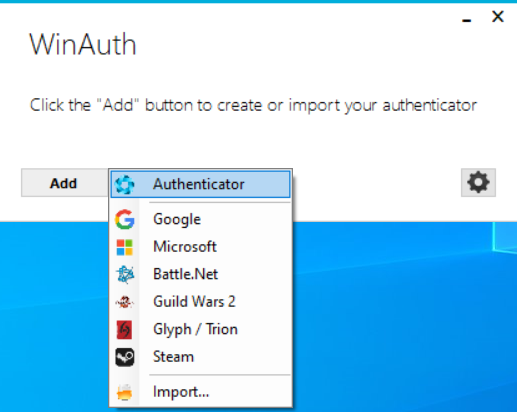Click the orange Import folder icon
Image resolution: width=517 pixels, height=412 pixels.
[x=124, y=392]
